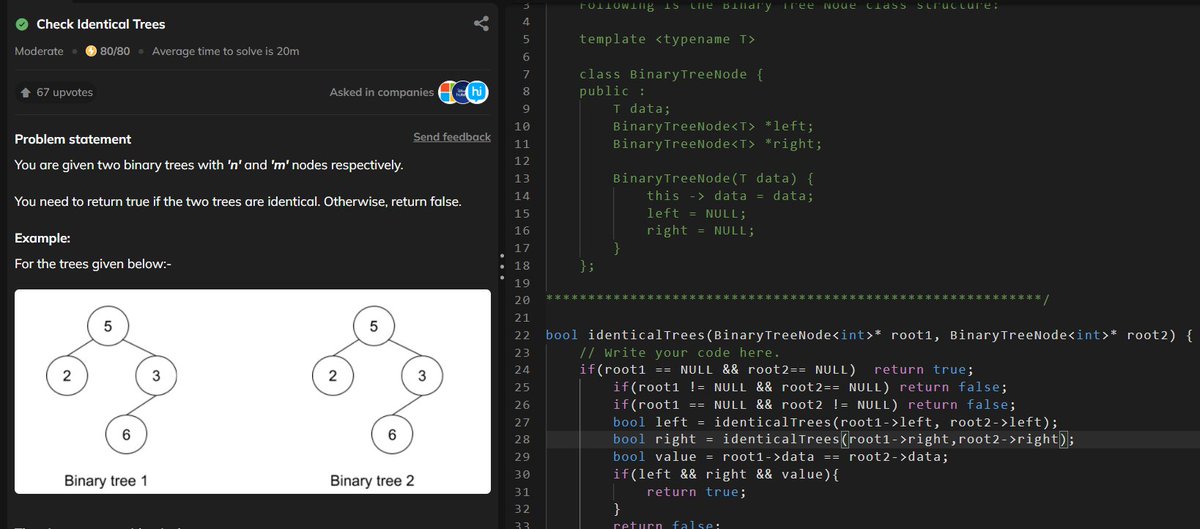Open the company logos group
This screenshot has height=529, width=1200.
[463, 92]
